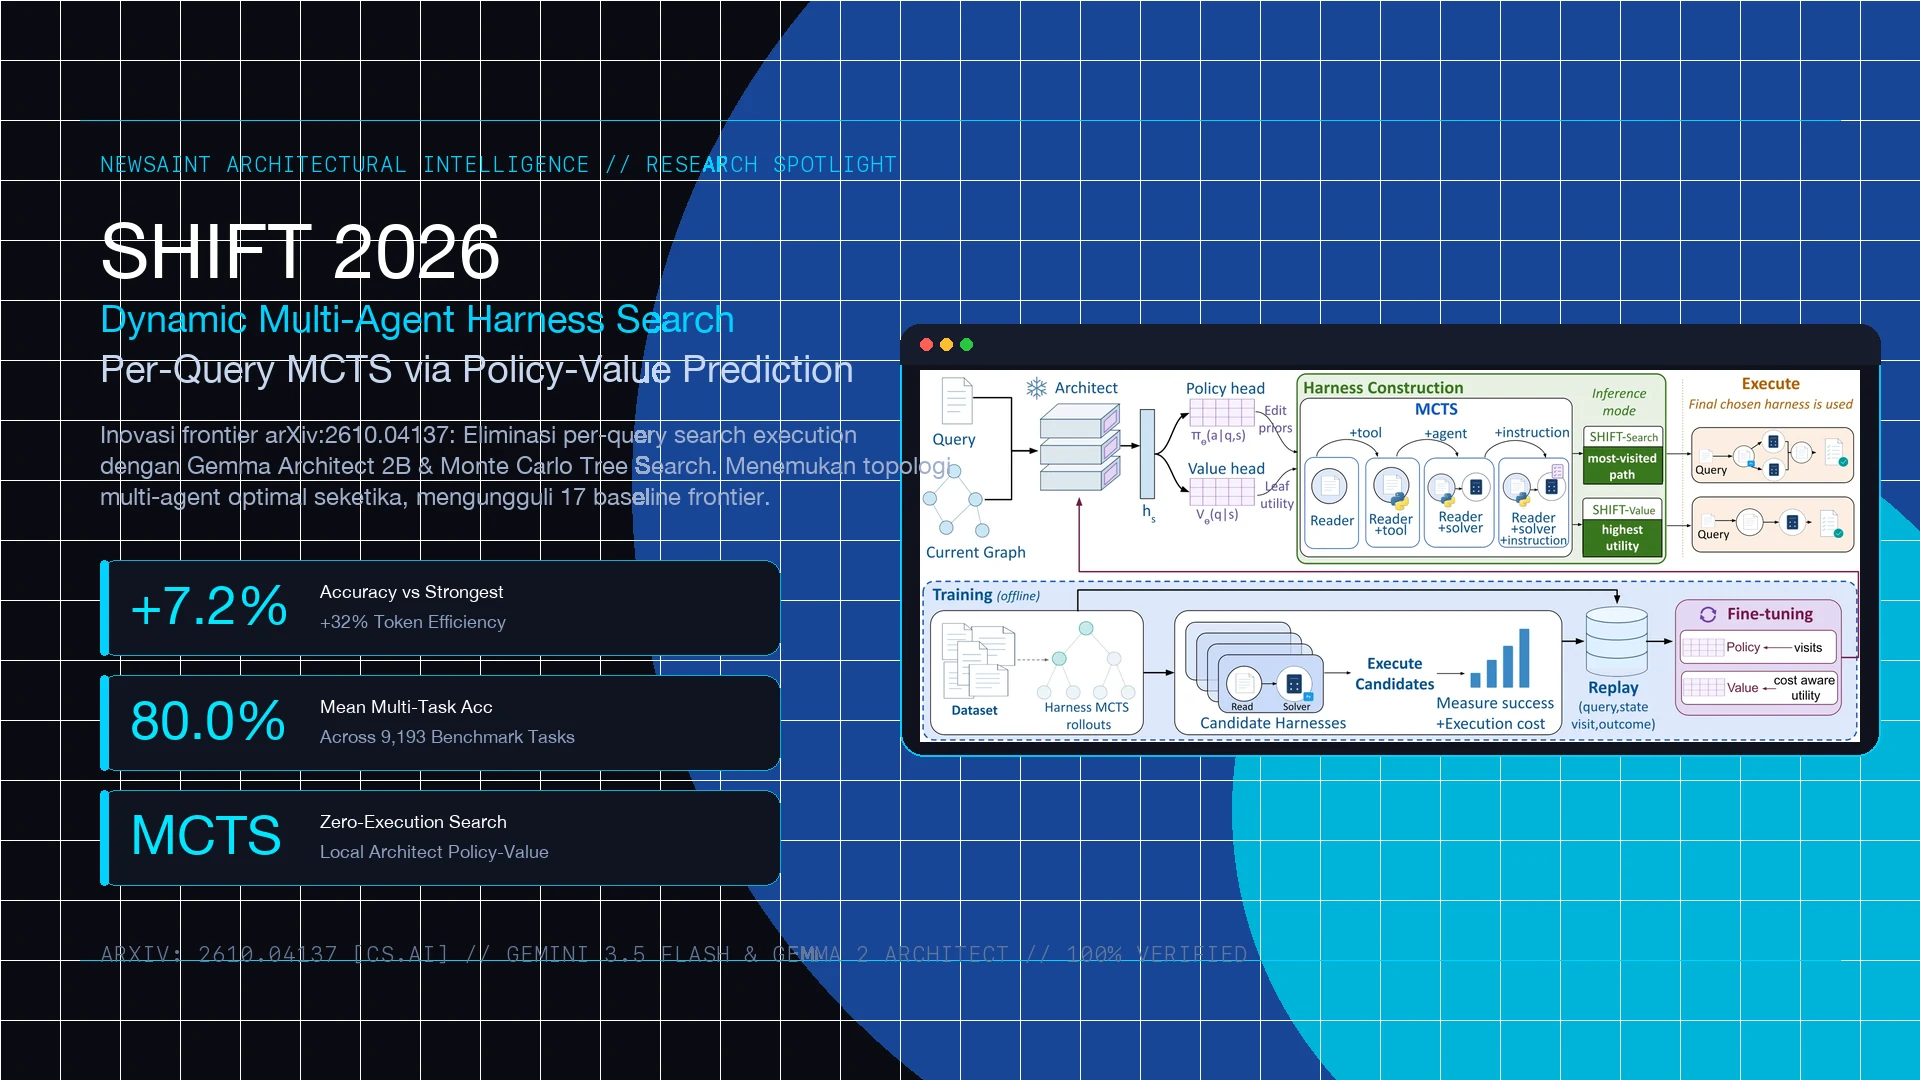
Task: Click the Local Architect Policy-Value text
Action: [x=434, y=852]
